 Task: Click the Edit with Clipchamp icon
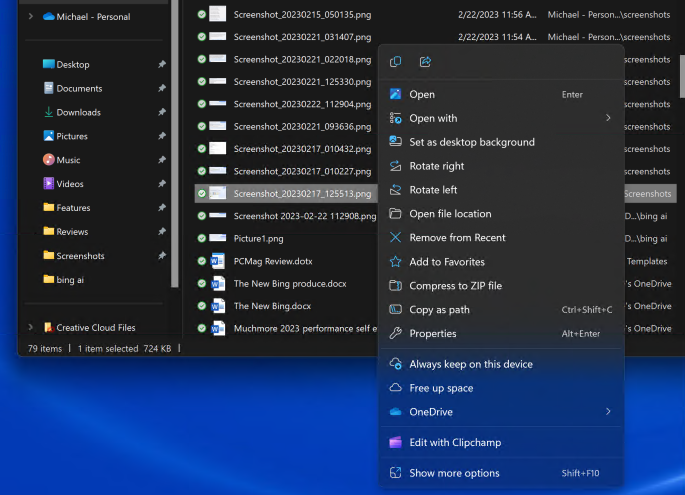(396, 442)
